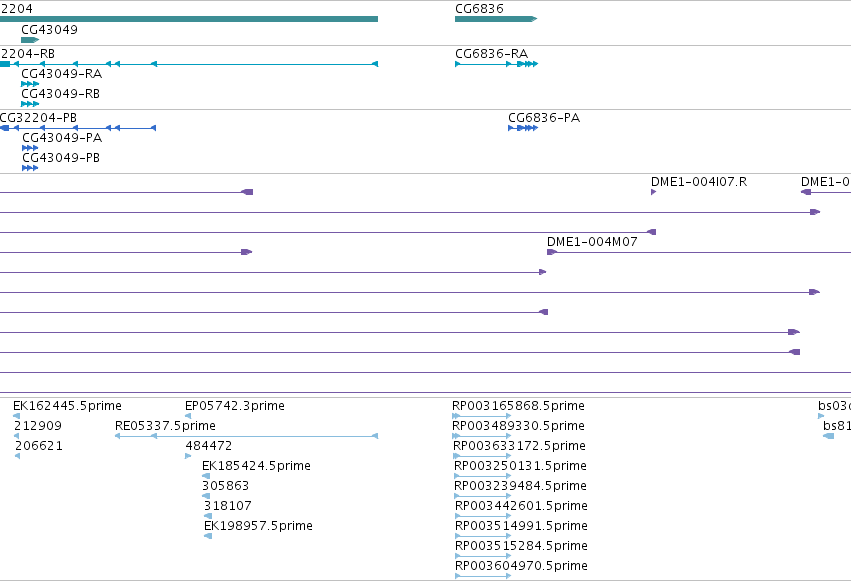
Task: Select the DME1-004M07 clone feature
Action: pyautogui.click(x=698, y=252)
